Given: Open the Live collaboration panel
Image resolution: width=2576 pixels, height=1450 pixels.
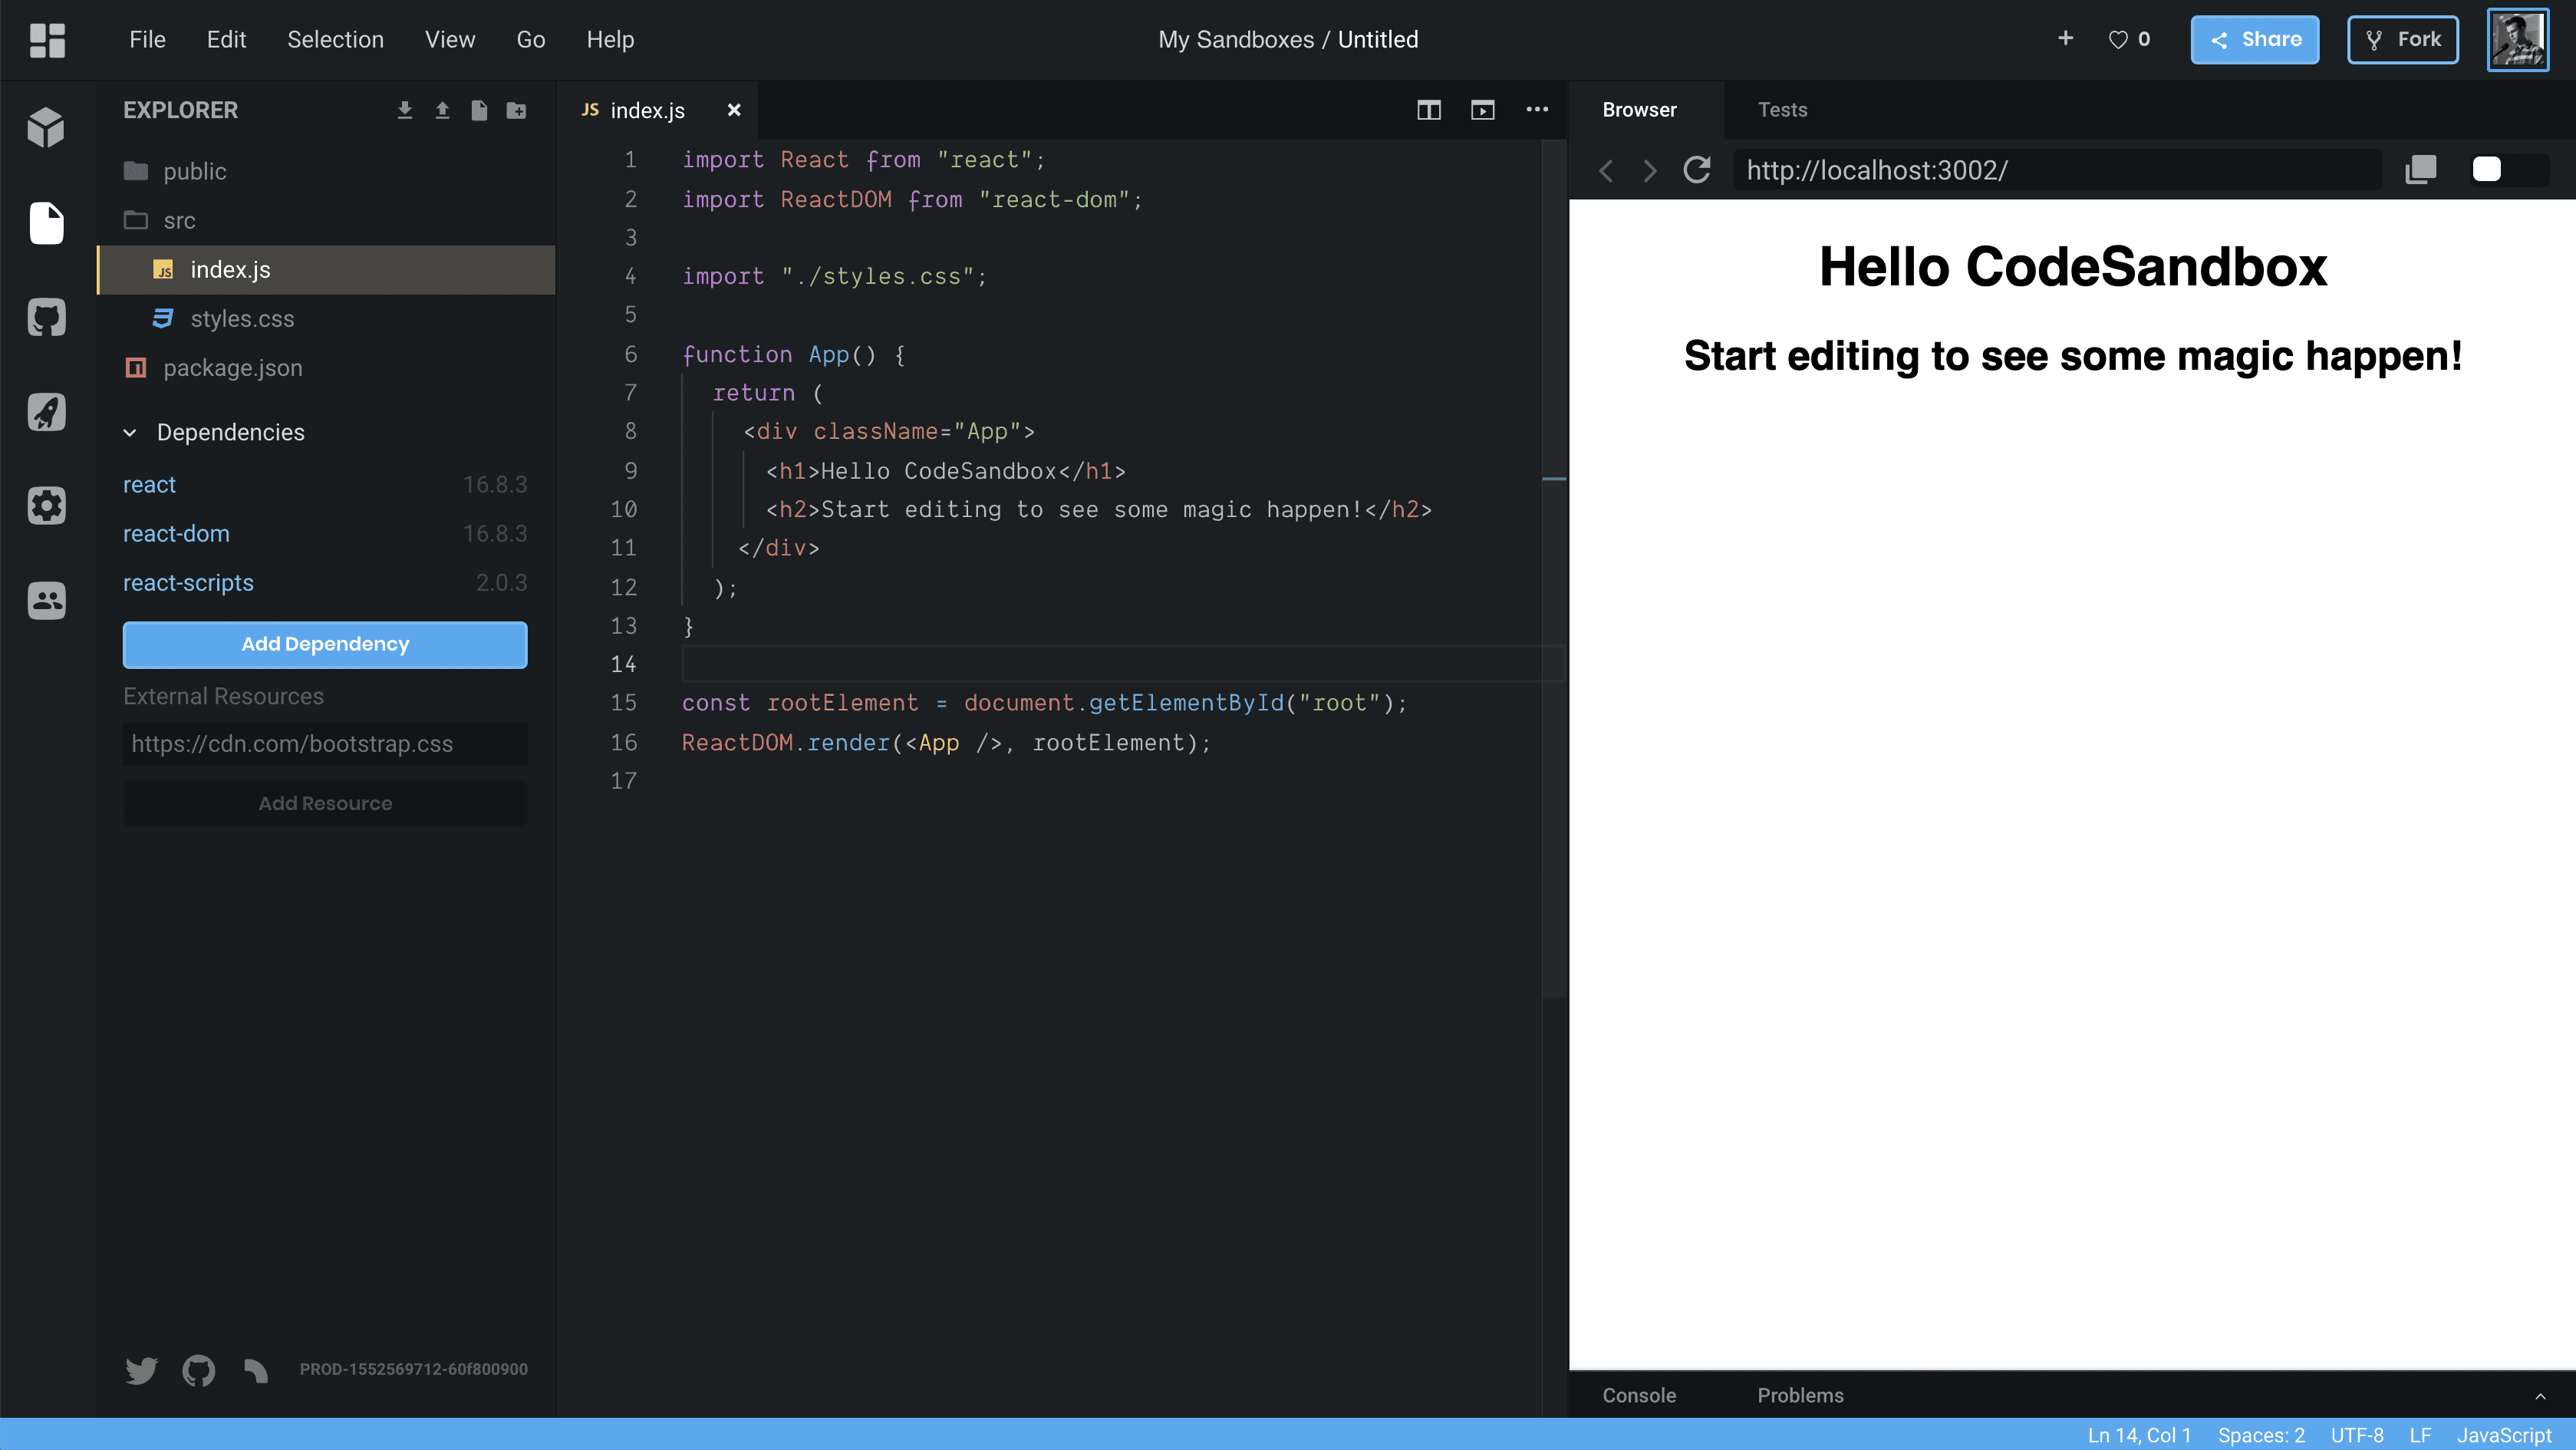Looking at the screenshot, I should [46, 600].
